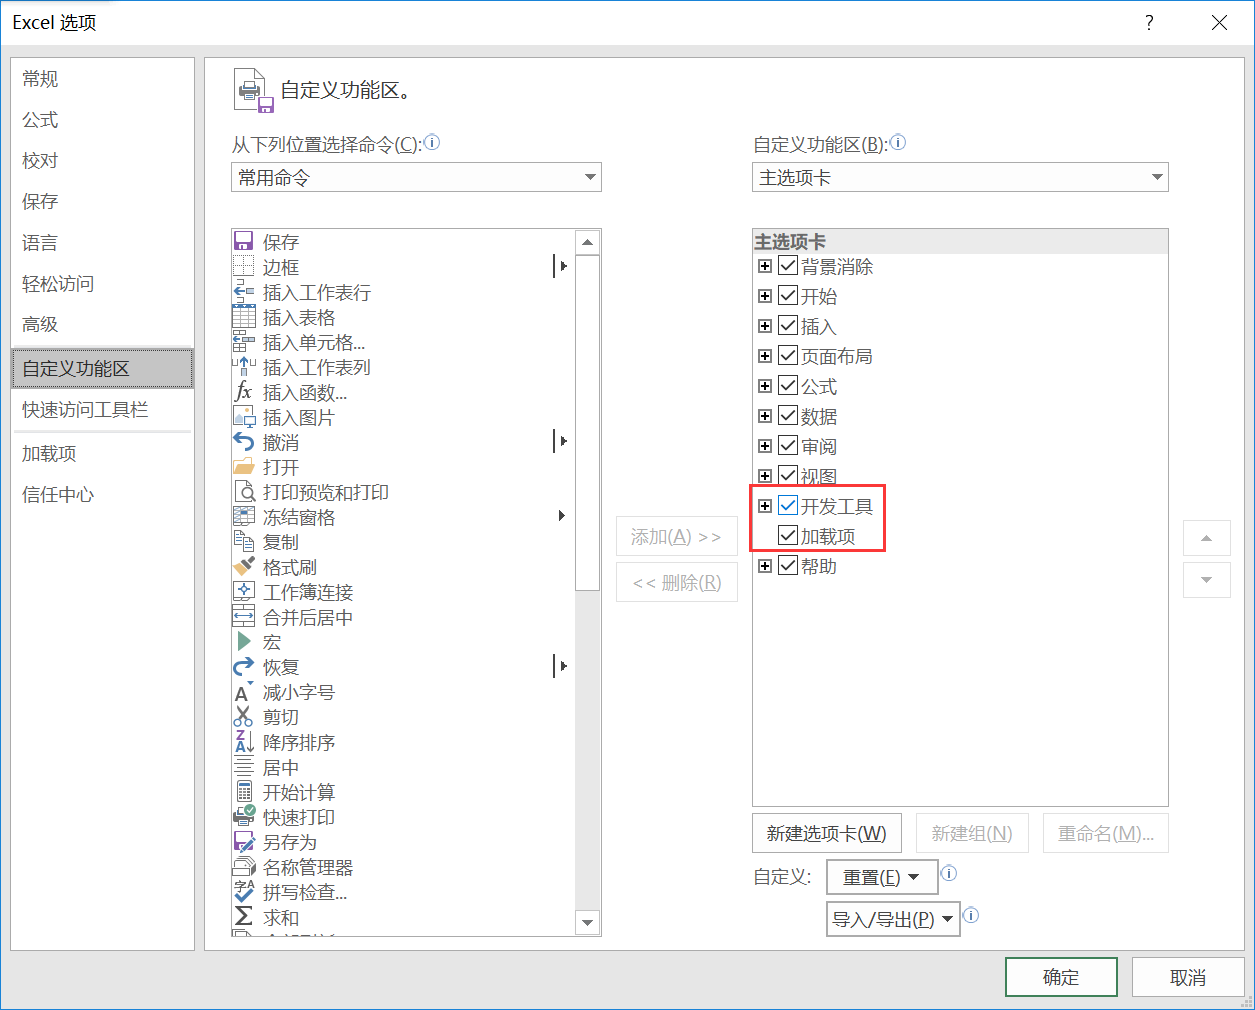Click info icon beside 自定义功能区 label
This screenshot has height=1010, width=1255.
pos(898,143)
